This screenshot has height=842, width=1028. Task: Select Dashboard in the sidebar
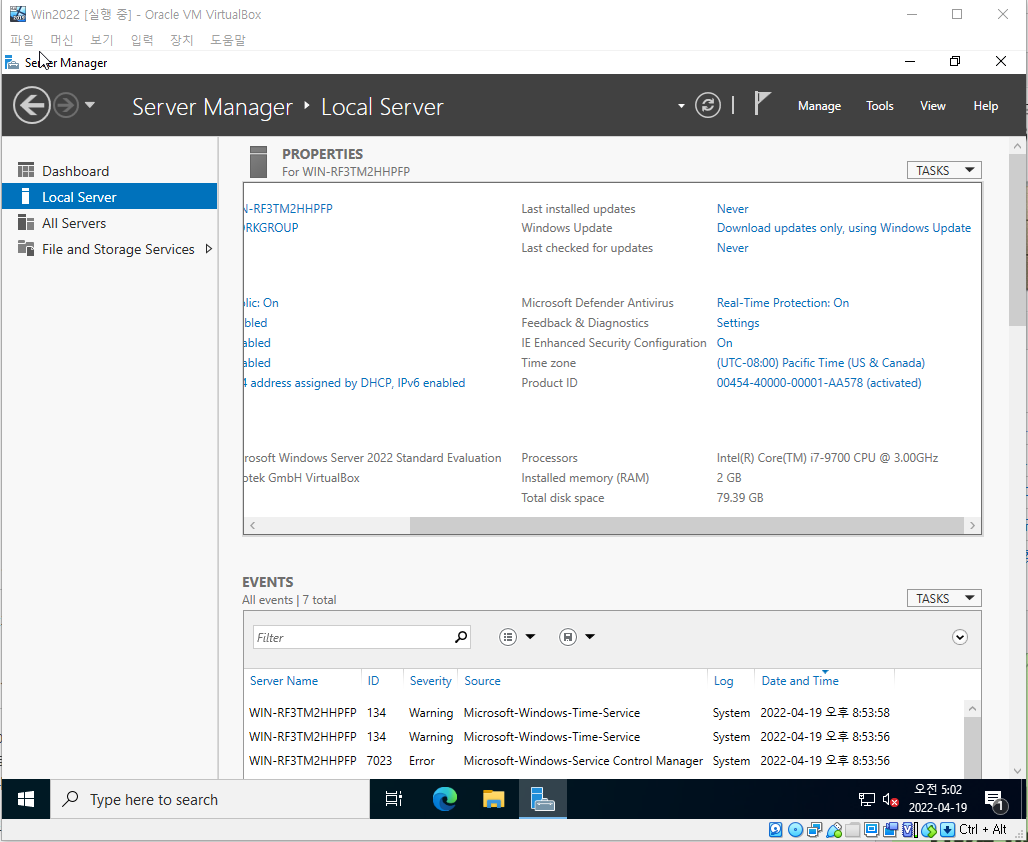coord(109,171)
